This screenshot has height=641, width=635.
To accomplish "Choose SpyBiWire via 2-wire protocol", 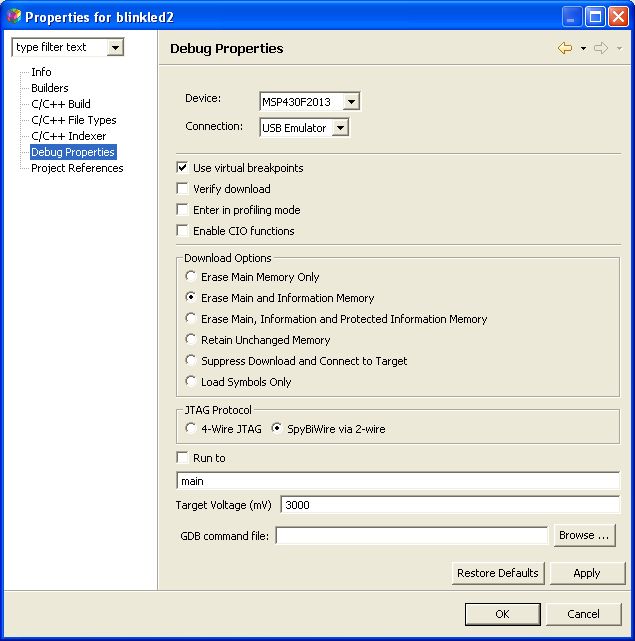I will pos(277,428).
